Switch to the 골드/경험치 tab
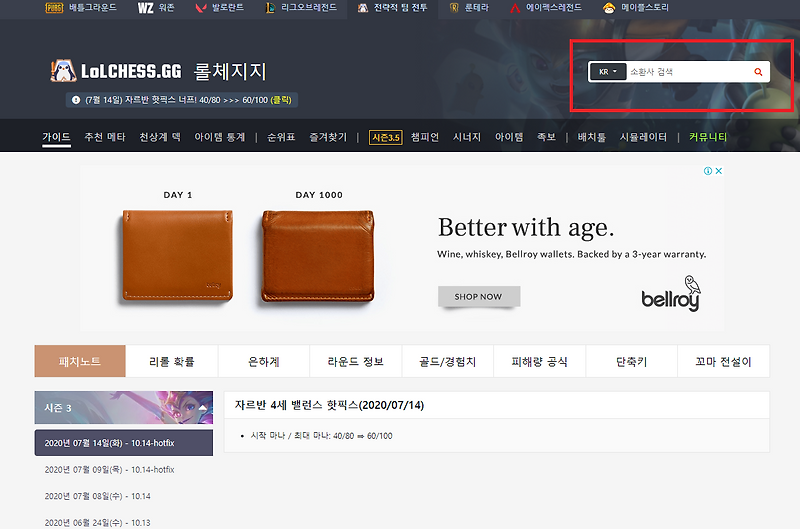This screenshot has height=529, width=800. pos(447,361)
